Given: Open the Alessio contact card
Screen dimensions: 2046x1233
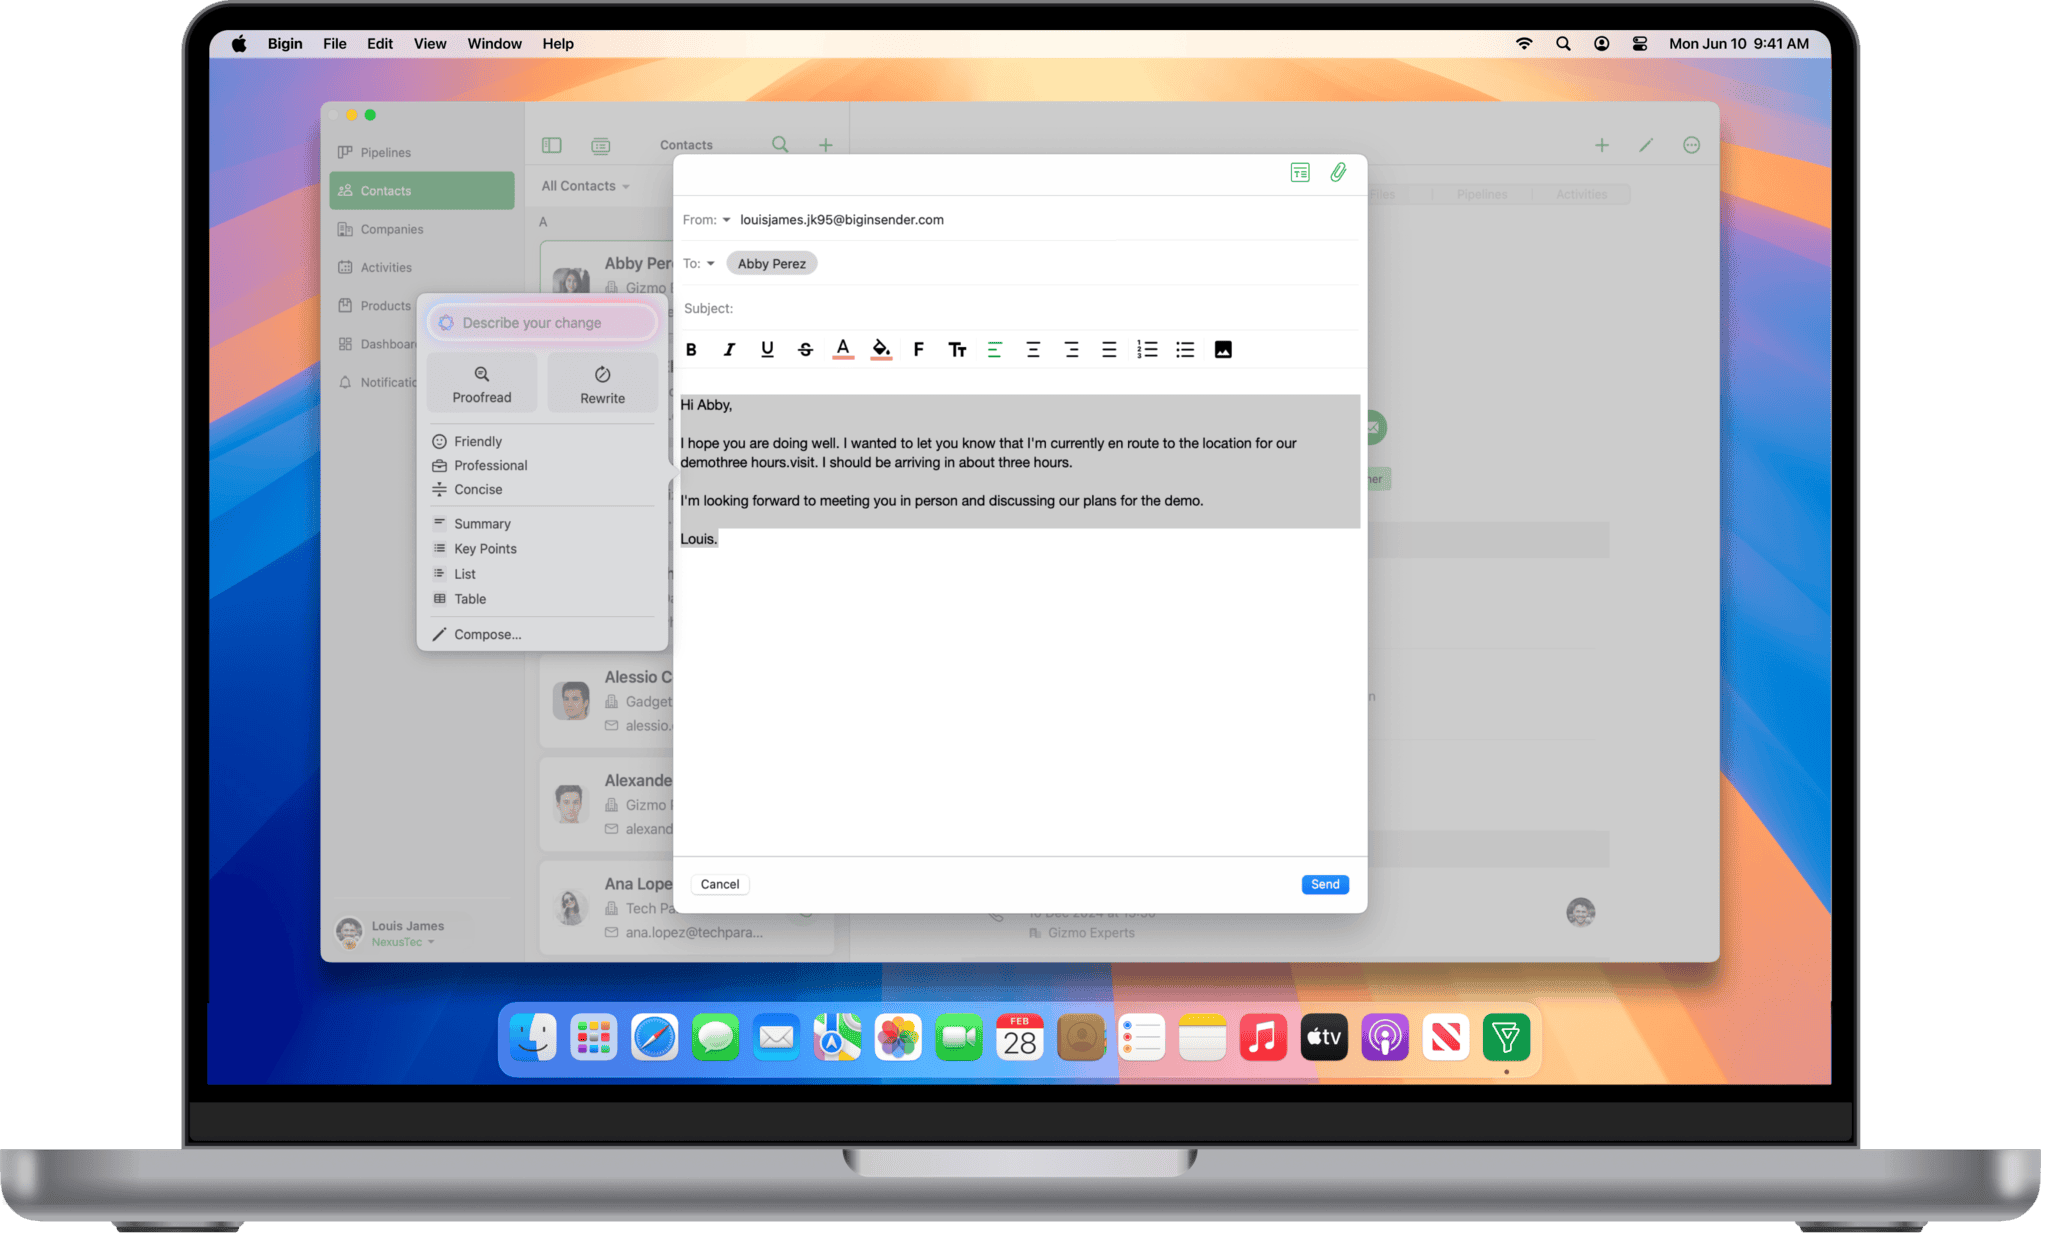Looking at the screenshot, I should pos(607,702).
